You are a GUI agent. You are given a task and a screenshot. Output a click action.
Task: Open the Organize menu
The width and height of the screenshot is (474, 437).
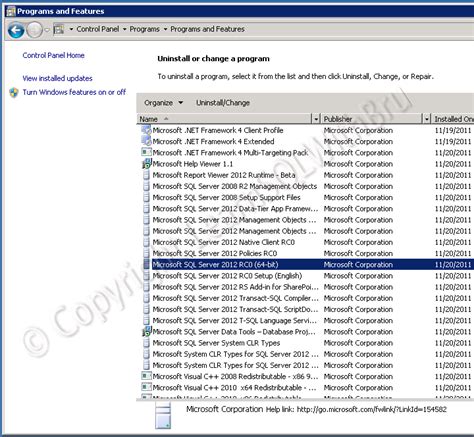[x=163, y=103]
